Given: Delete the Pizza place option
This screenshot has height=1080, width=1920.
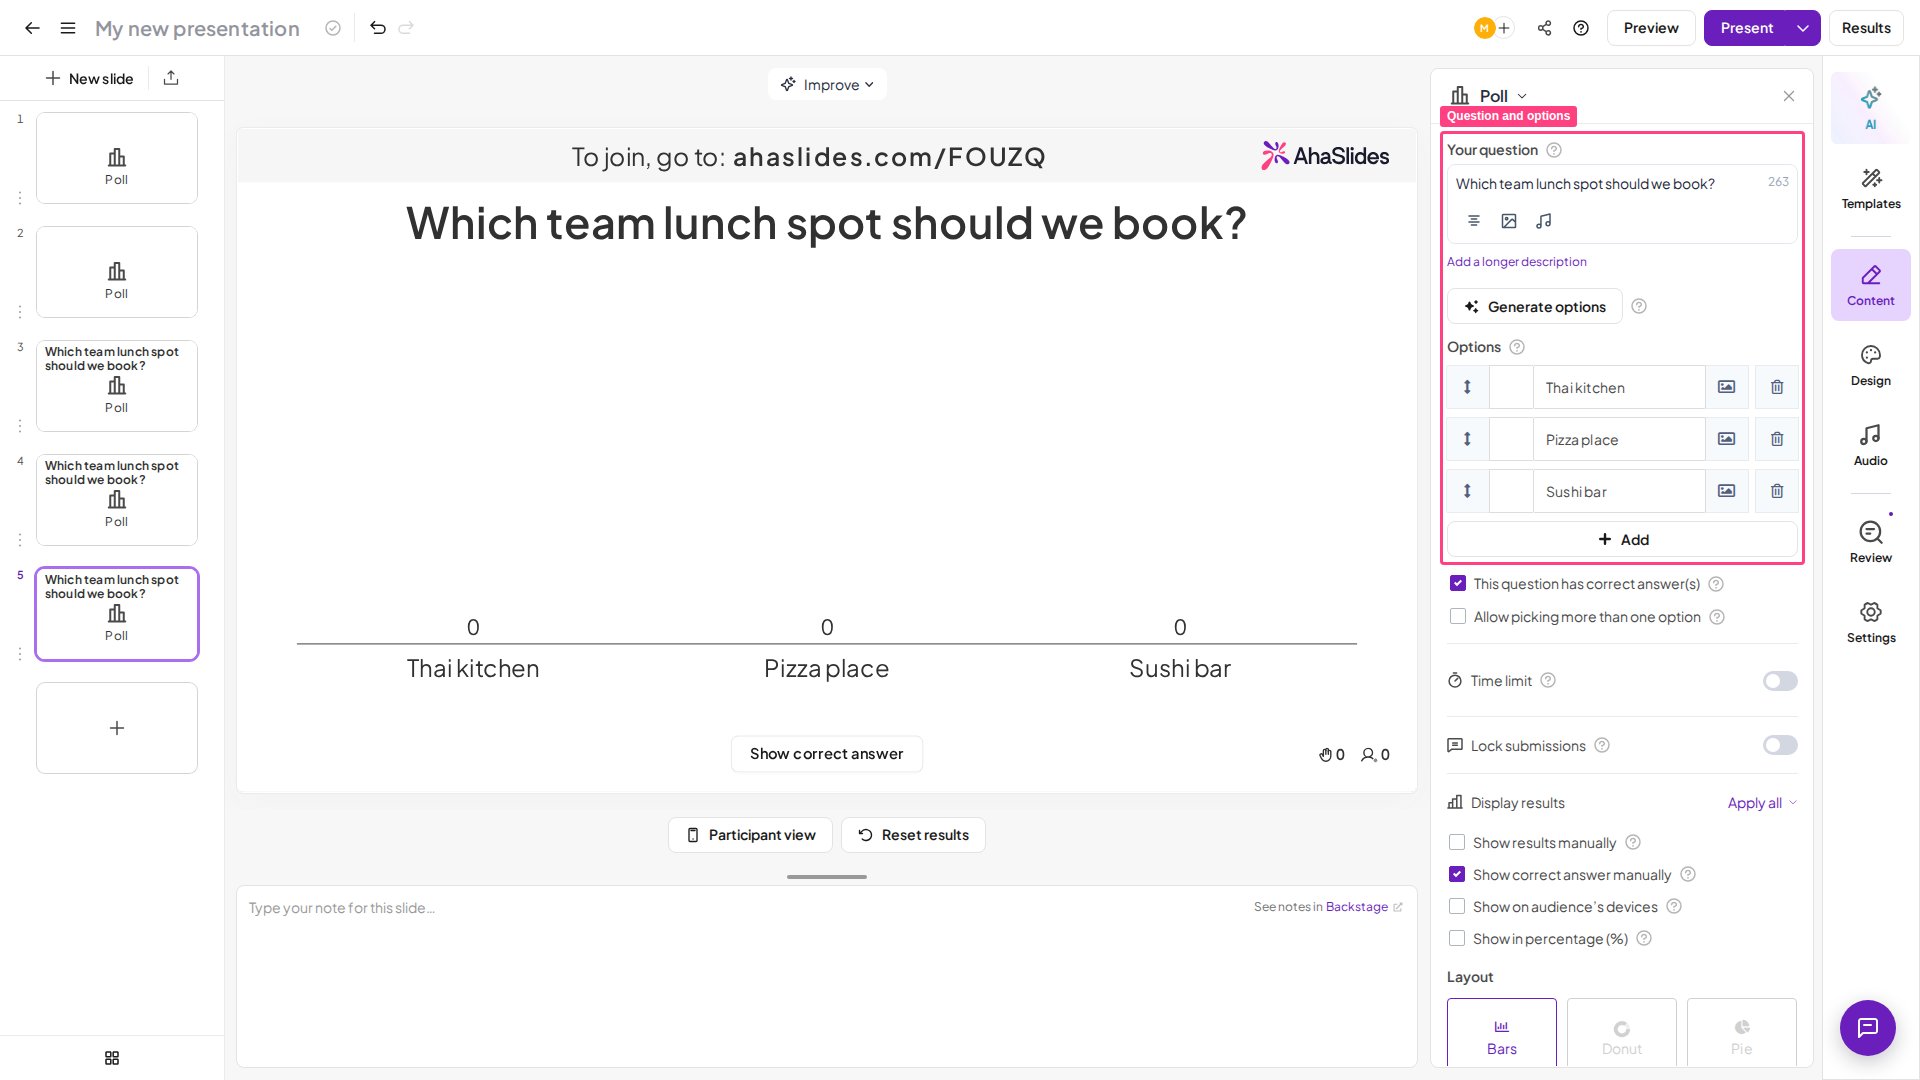Looking at the screenshot, I should (1777, 439).
